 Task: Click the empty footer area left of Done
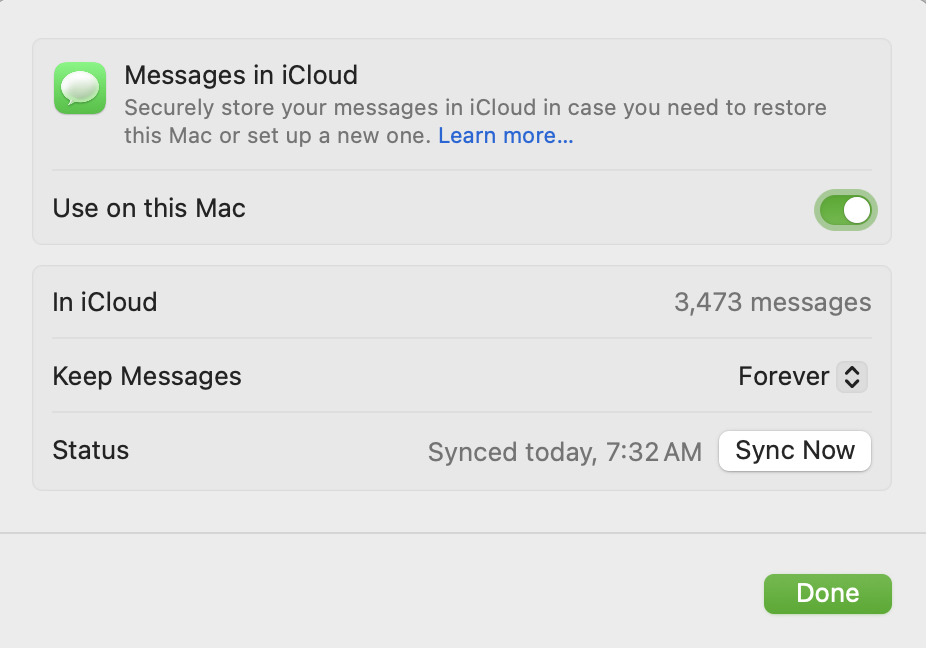tap(380, 593)
